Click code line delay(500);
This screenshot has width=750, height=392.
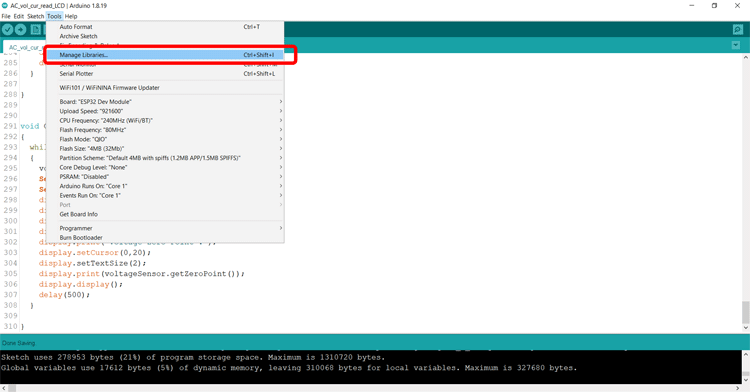click(x=64, y=295)
